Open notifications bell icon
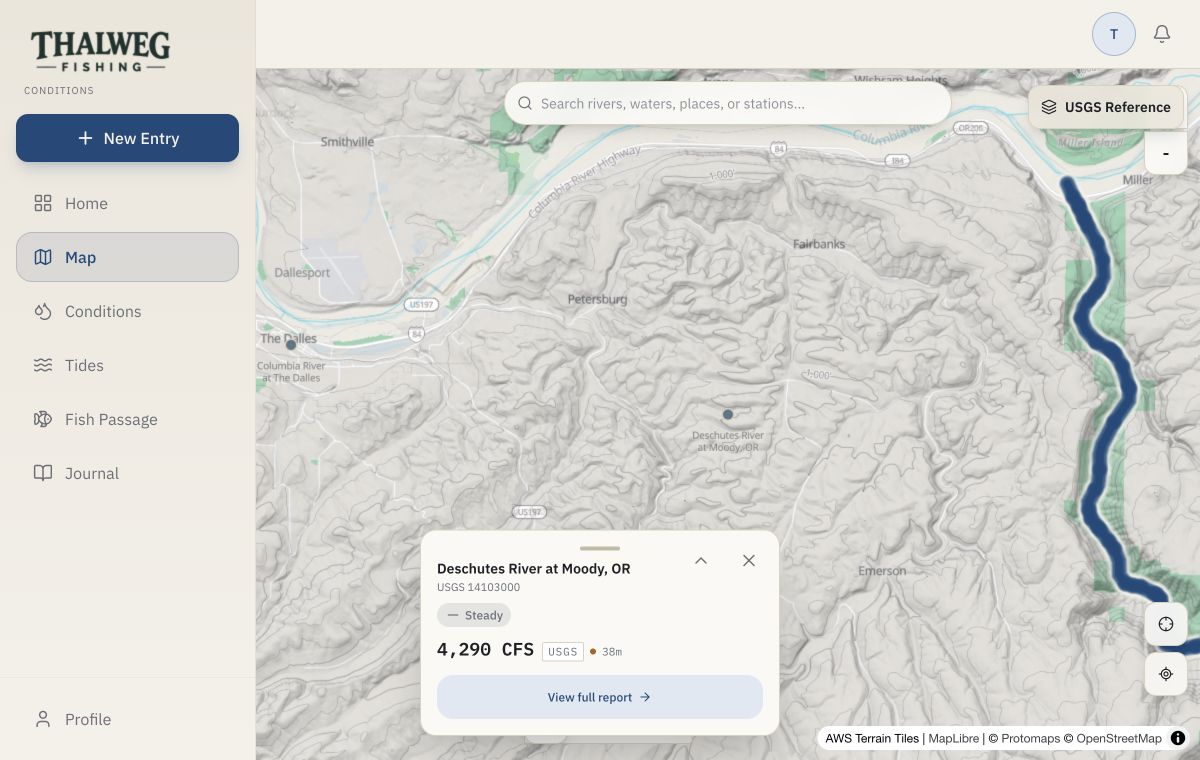The width and height of the screenshot is (1200, 760). pos(1162,34)
